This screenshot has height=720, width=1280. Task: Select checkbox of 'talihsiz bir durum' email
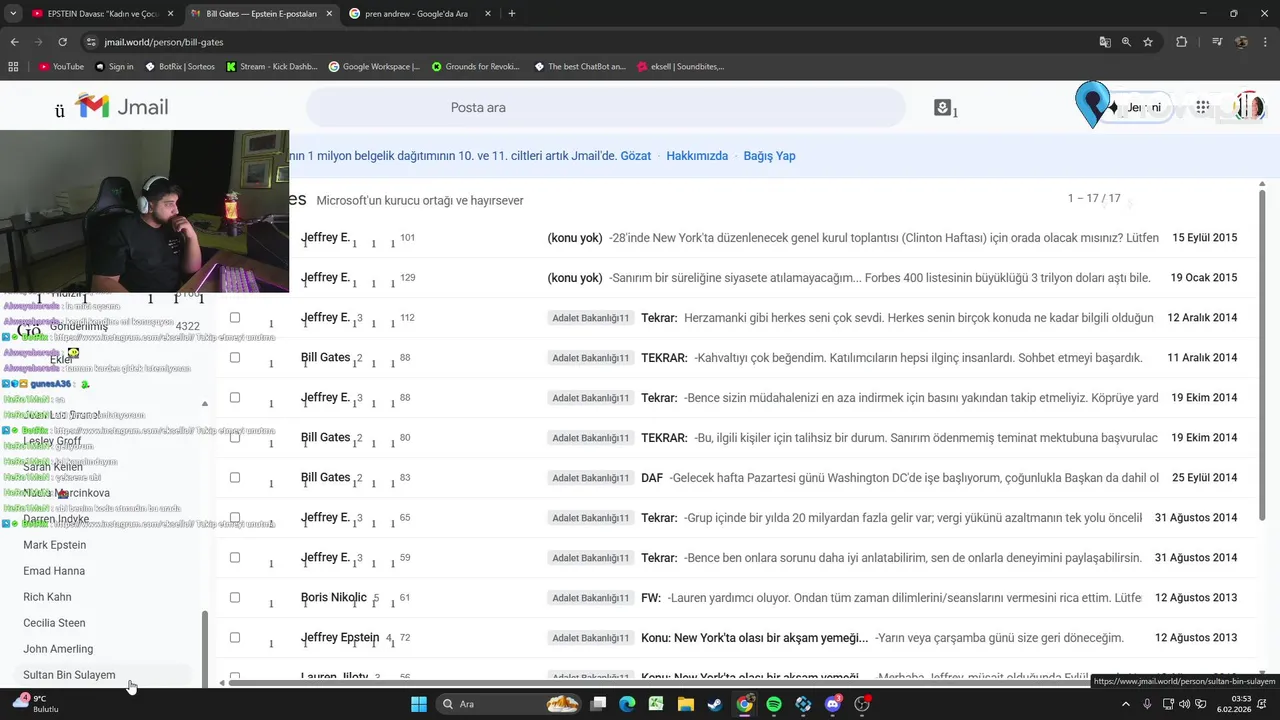click(235, 438)
